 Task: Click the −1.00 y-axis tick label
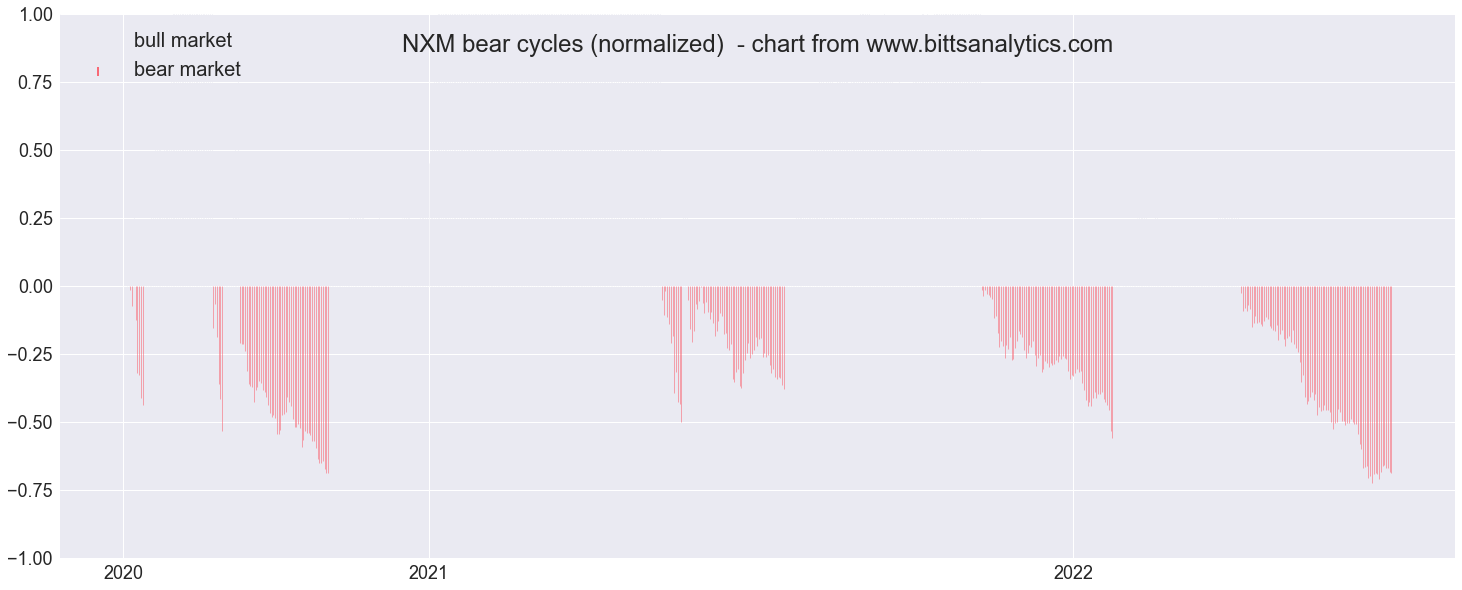coord(29,558)
